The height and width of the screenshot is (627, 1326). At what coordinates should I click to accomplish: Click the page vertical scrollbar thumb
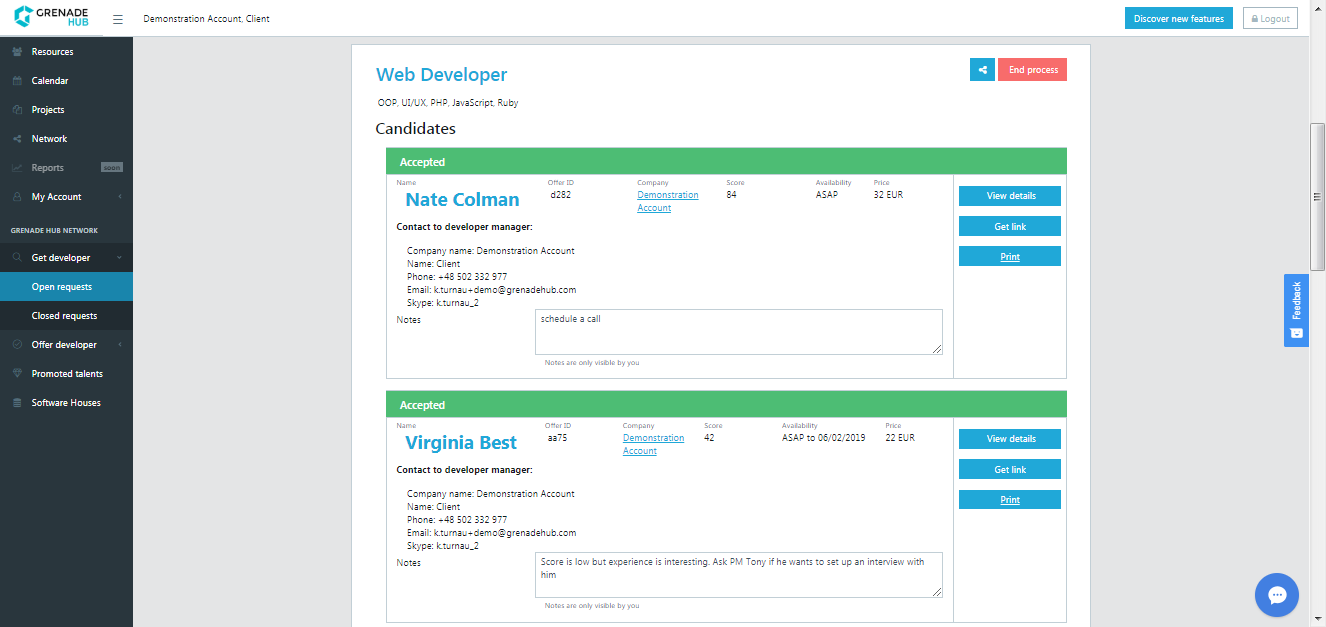[x=1318, y=198]
